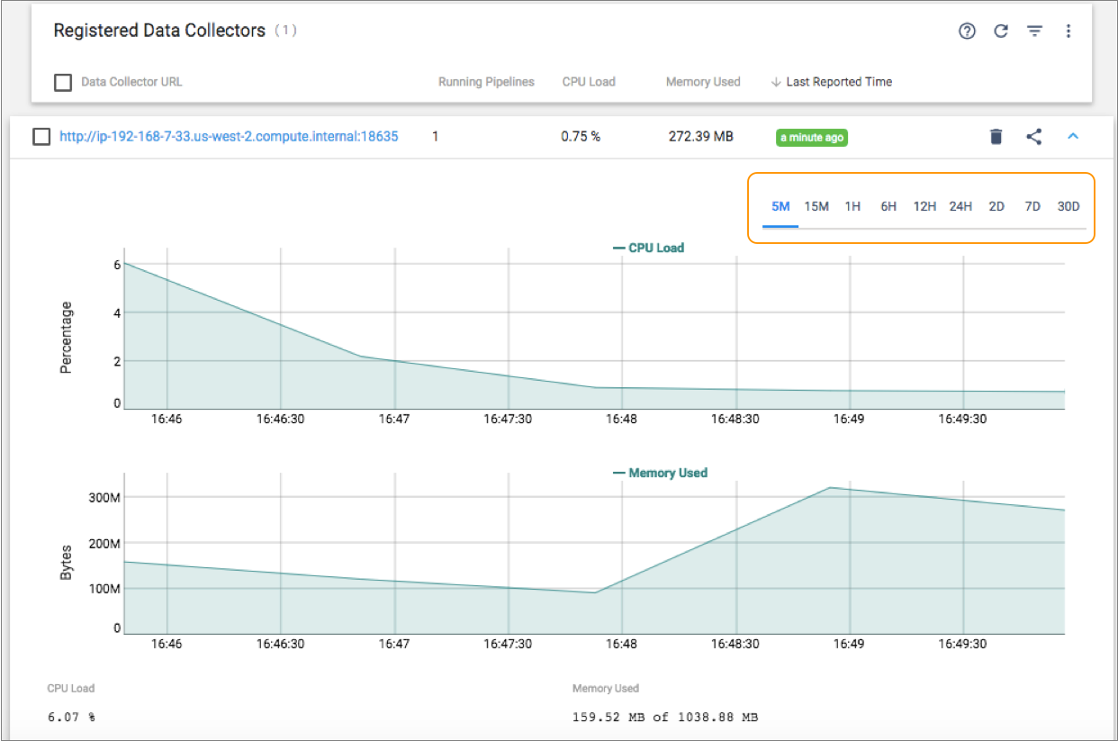The image size is (1118, 741).
Task: Switch to the 15M time range
Action: [817, 206]
